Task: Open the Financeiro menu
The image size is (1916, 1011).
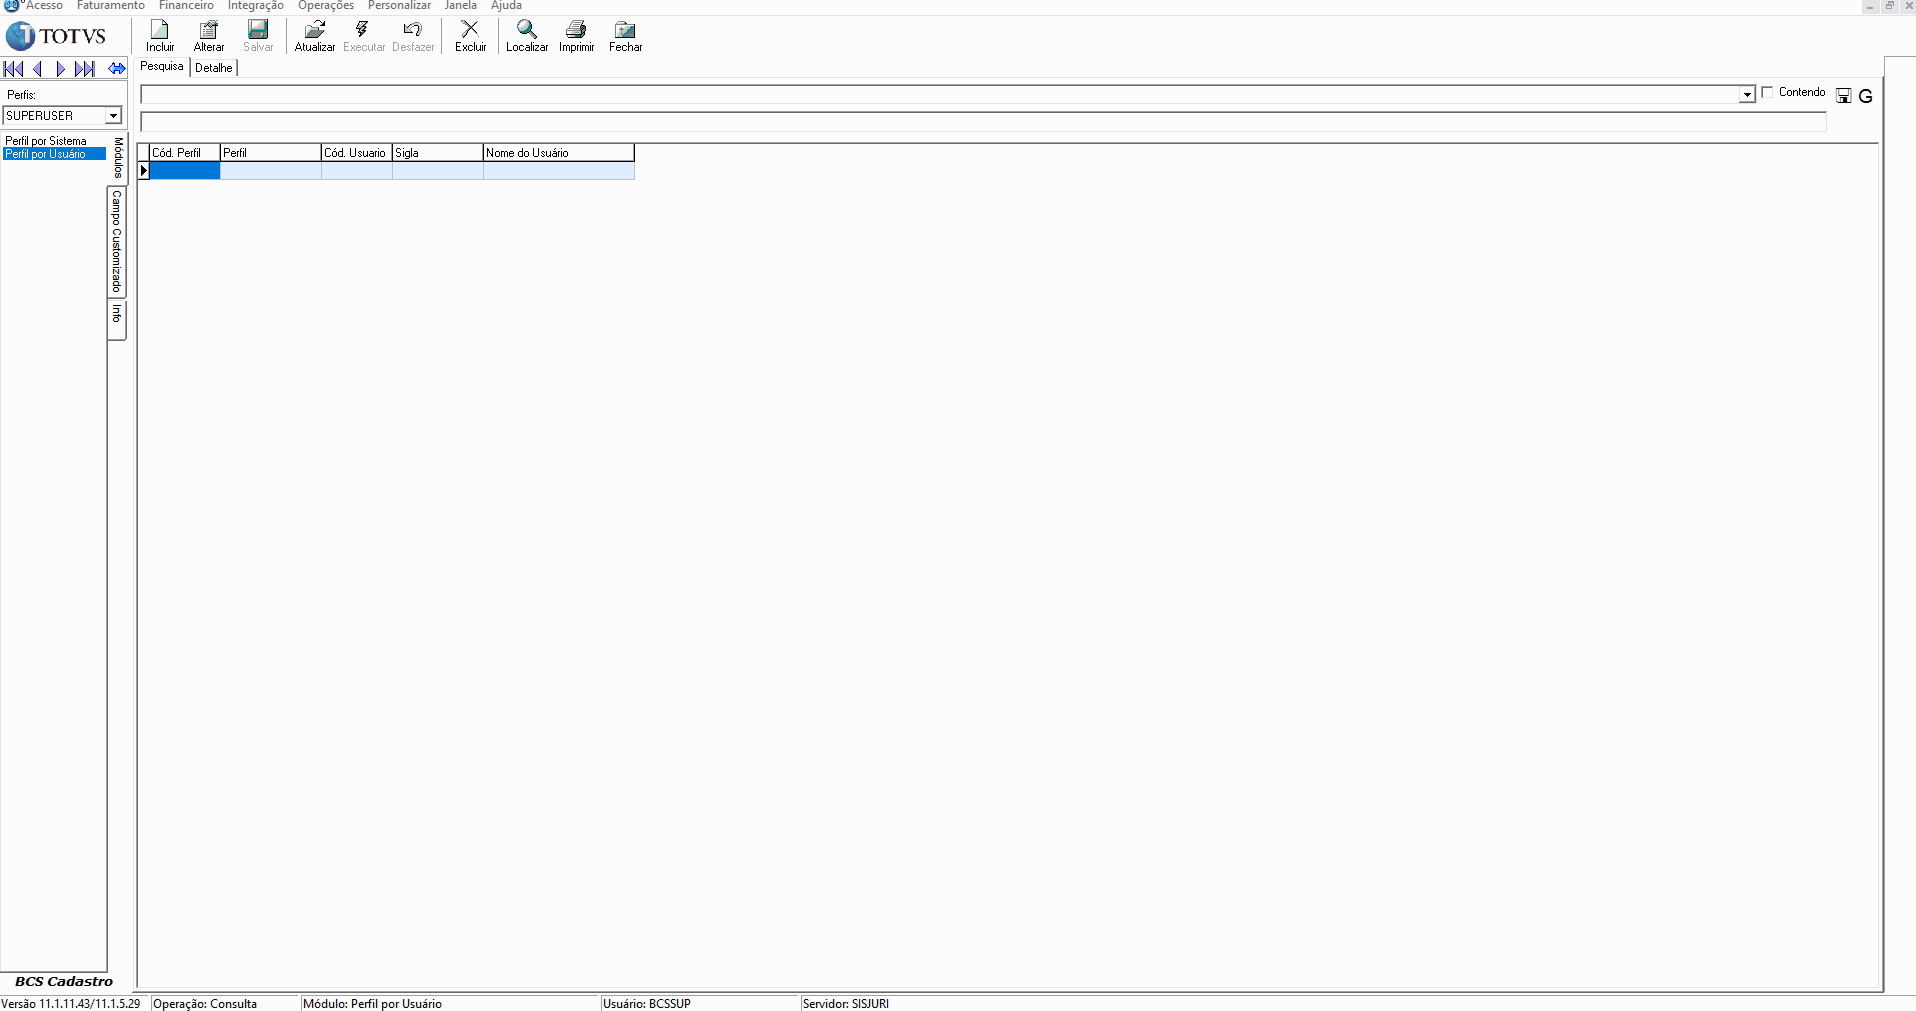Action: coord(186,6)
